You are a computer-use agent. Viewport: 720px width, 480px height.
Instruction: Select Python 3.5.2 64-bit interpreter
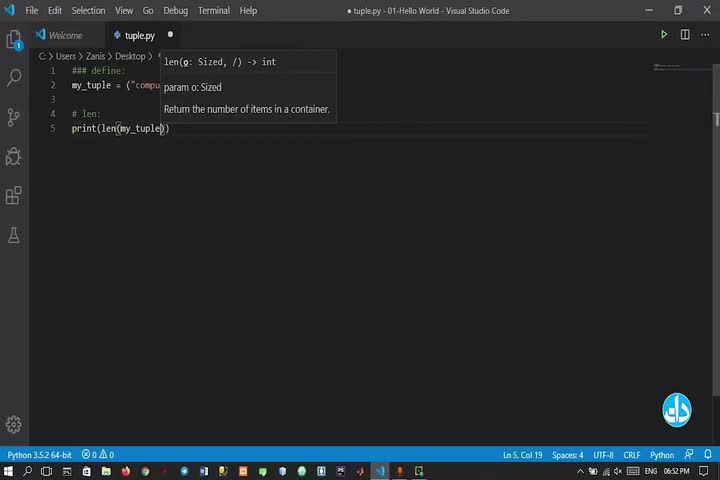click(x=39, y=455)
